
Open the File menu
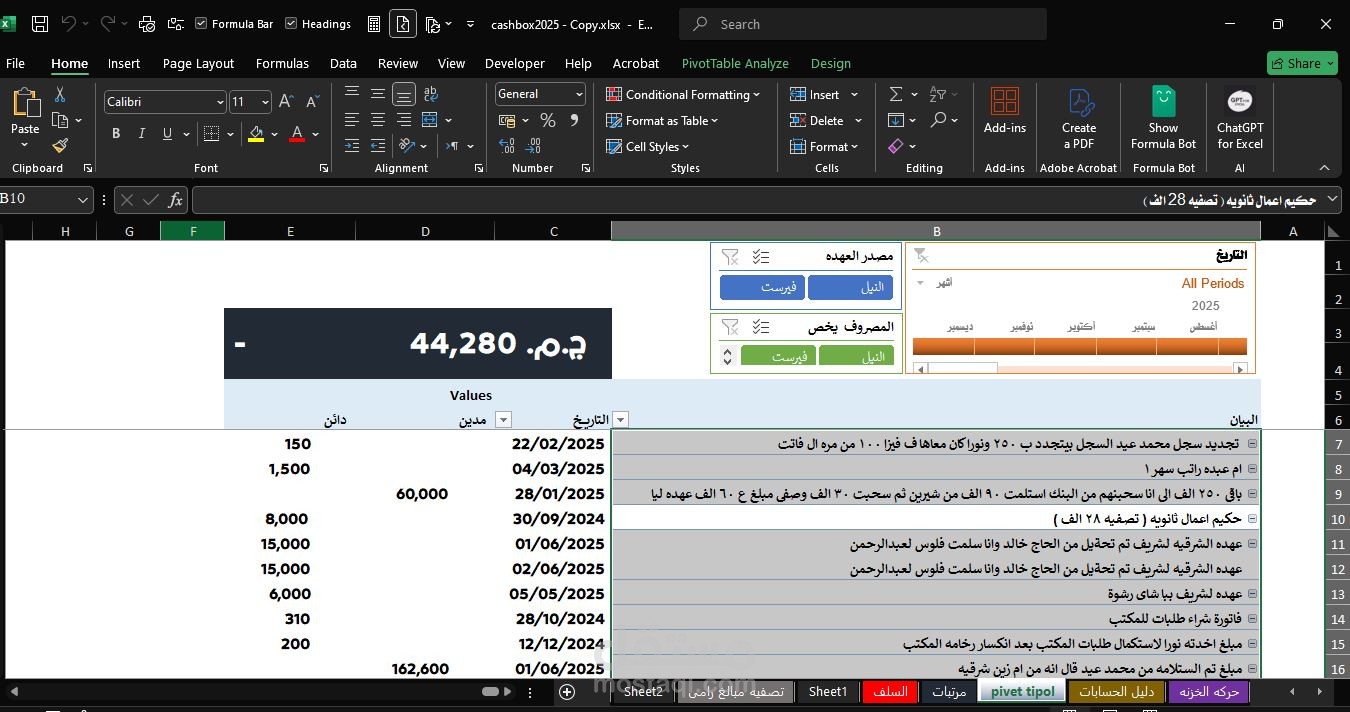point(15,63)
